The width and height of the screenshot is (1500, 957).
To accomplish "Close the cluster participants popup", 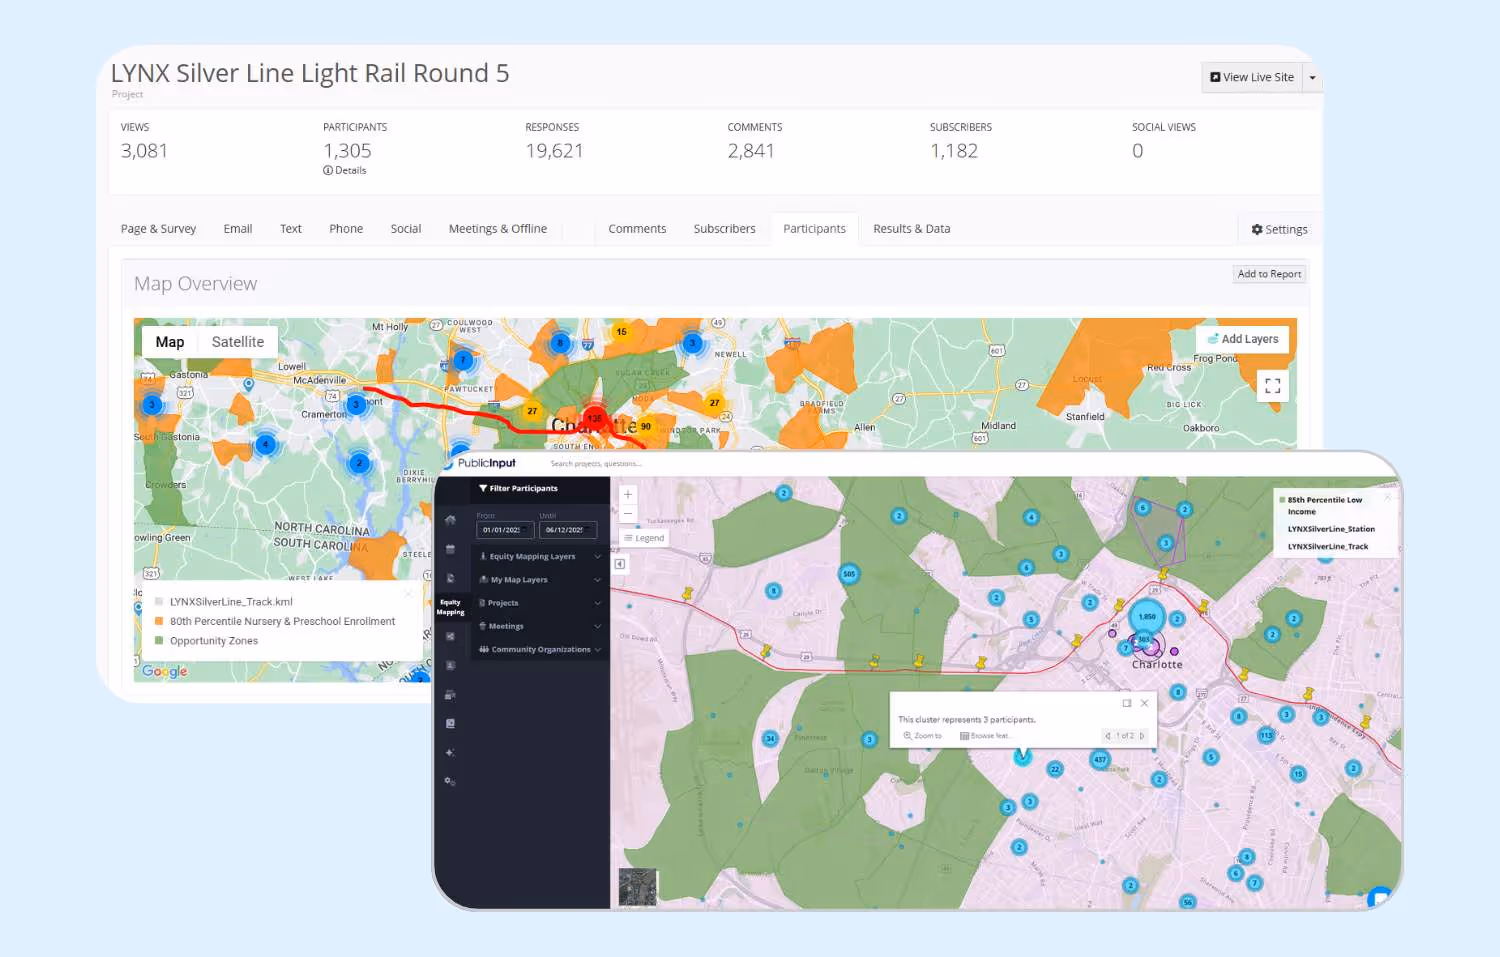I will (x=1145, y=703).
